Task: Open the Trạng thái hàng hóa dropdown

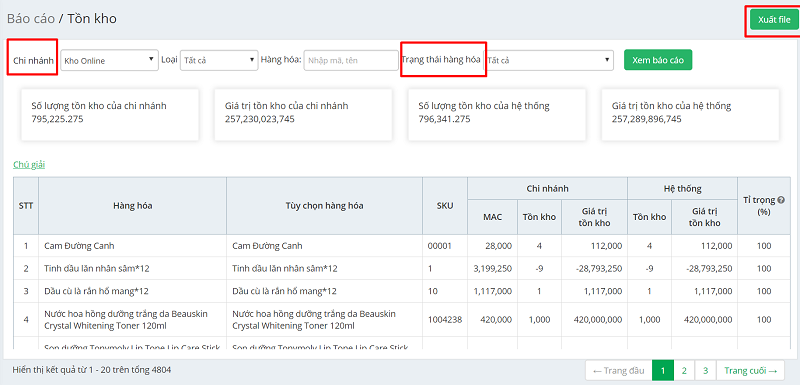Action: pyautogui.click(x=548, y=60)
